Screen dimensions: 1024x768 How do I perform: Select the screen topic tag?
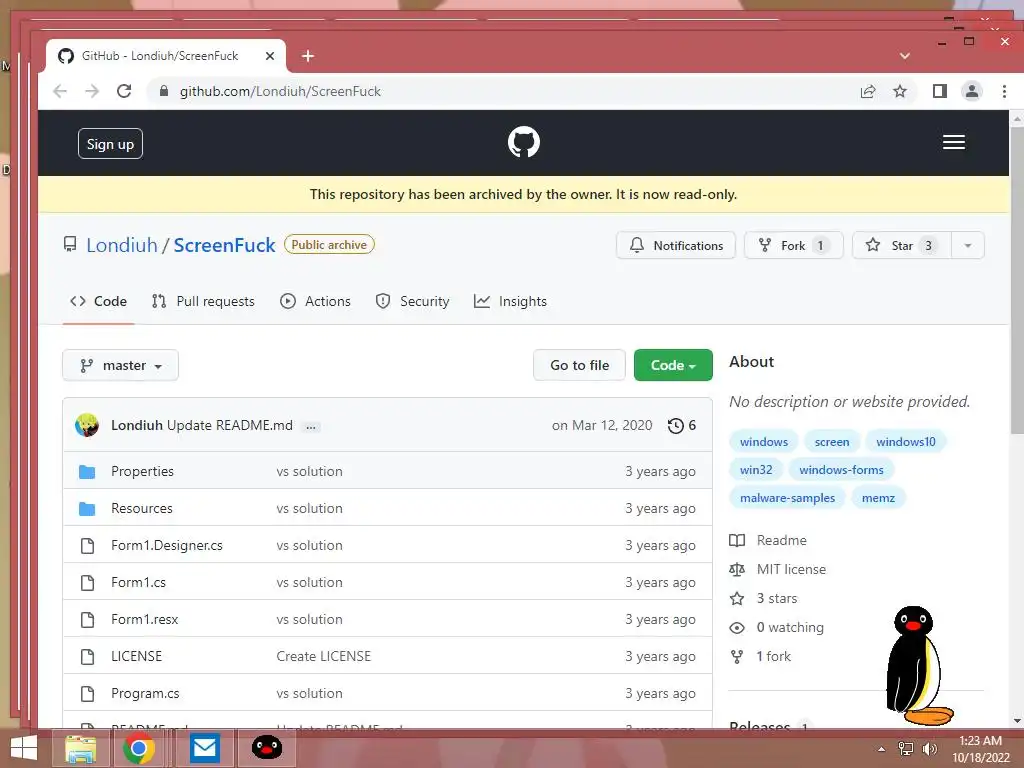pos(831,442)
